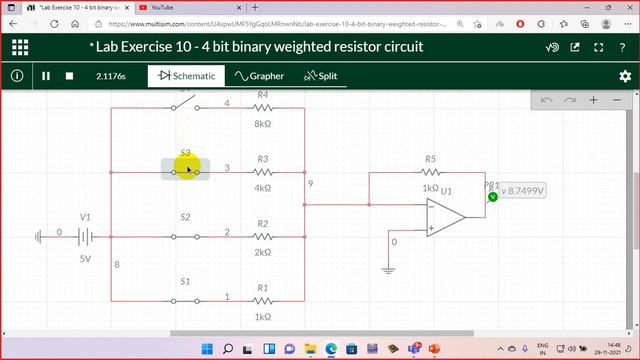The height and width of the screenshot is (360, 640).
Task: Undo the last schematic action
Action: [547, 100]
